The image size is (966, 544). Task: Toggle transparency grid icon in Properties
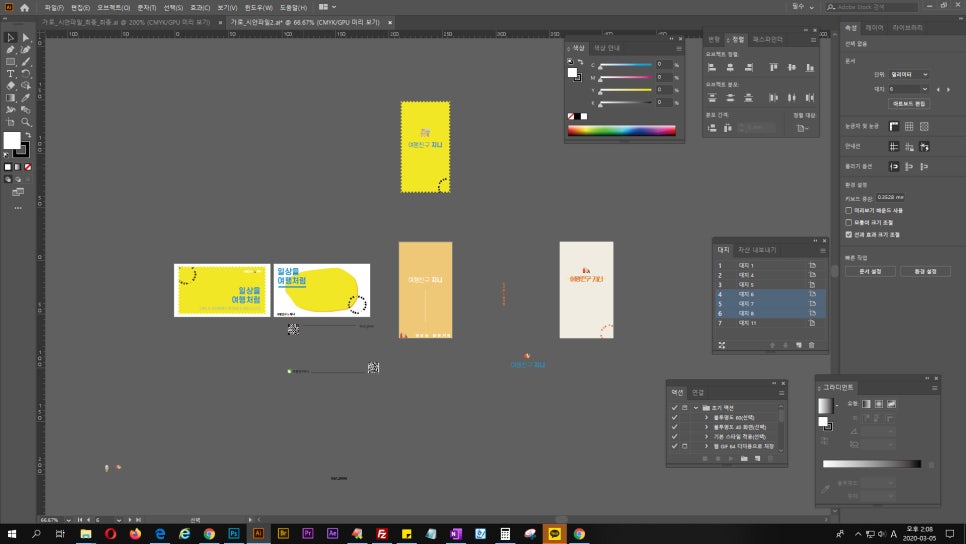click(924, 126)
